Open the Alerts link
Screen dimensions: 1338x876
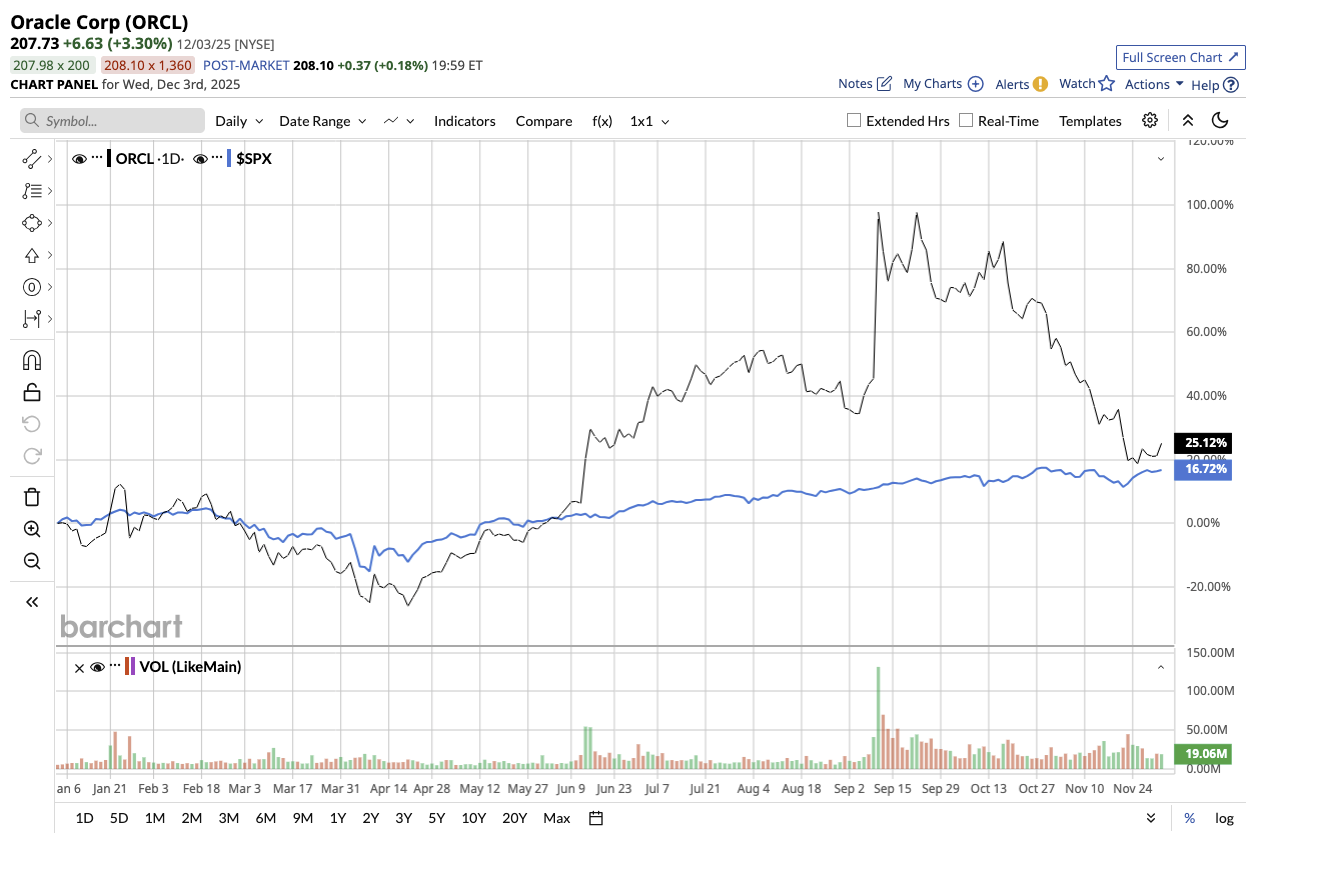(1021, 84)
